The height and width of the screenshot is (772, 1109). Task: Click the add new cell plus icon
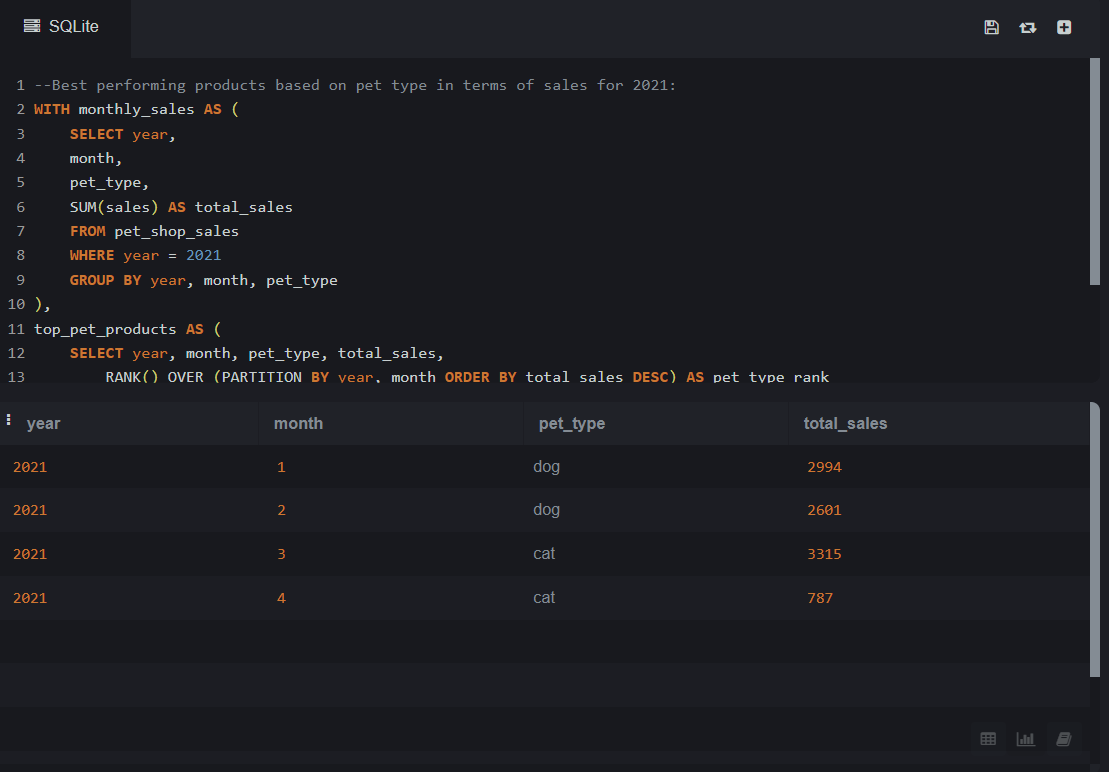point(1064,27)
